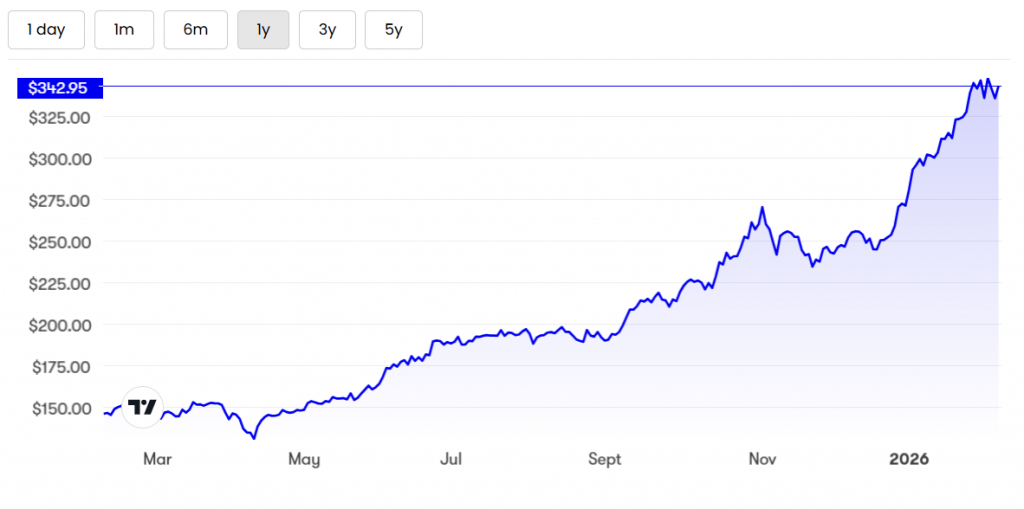Viewport: 1024px width, 509px height.
Task: Select the May time axis label
Action: (303, 459)
